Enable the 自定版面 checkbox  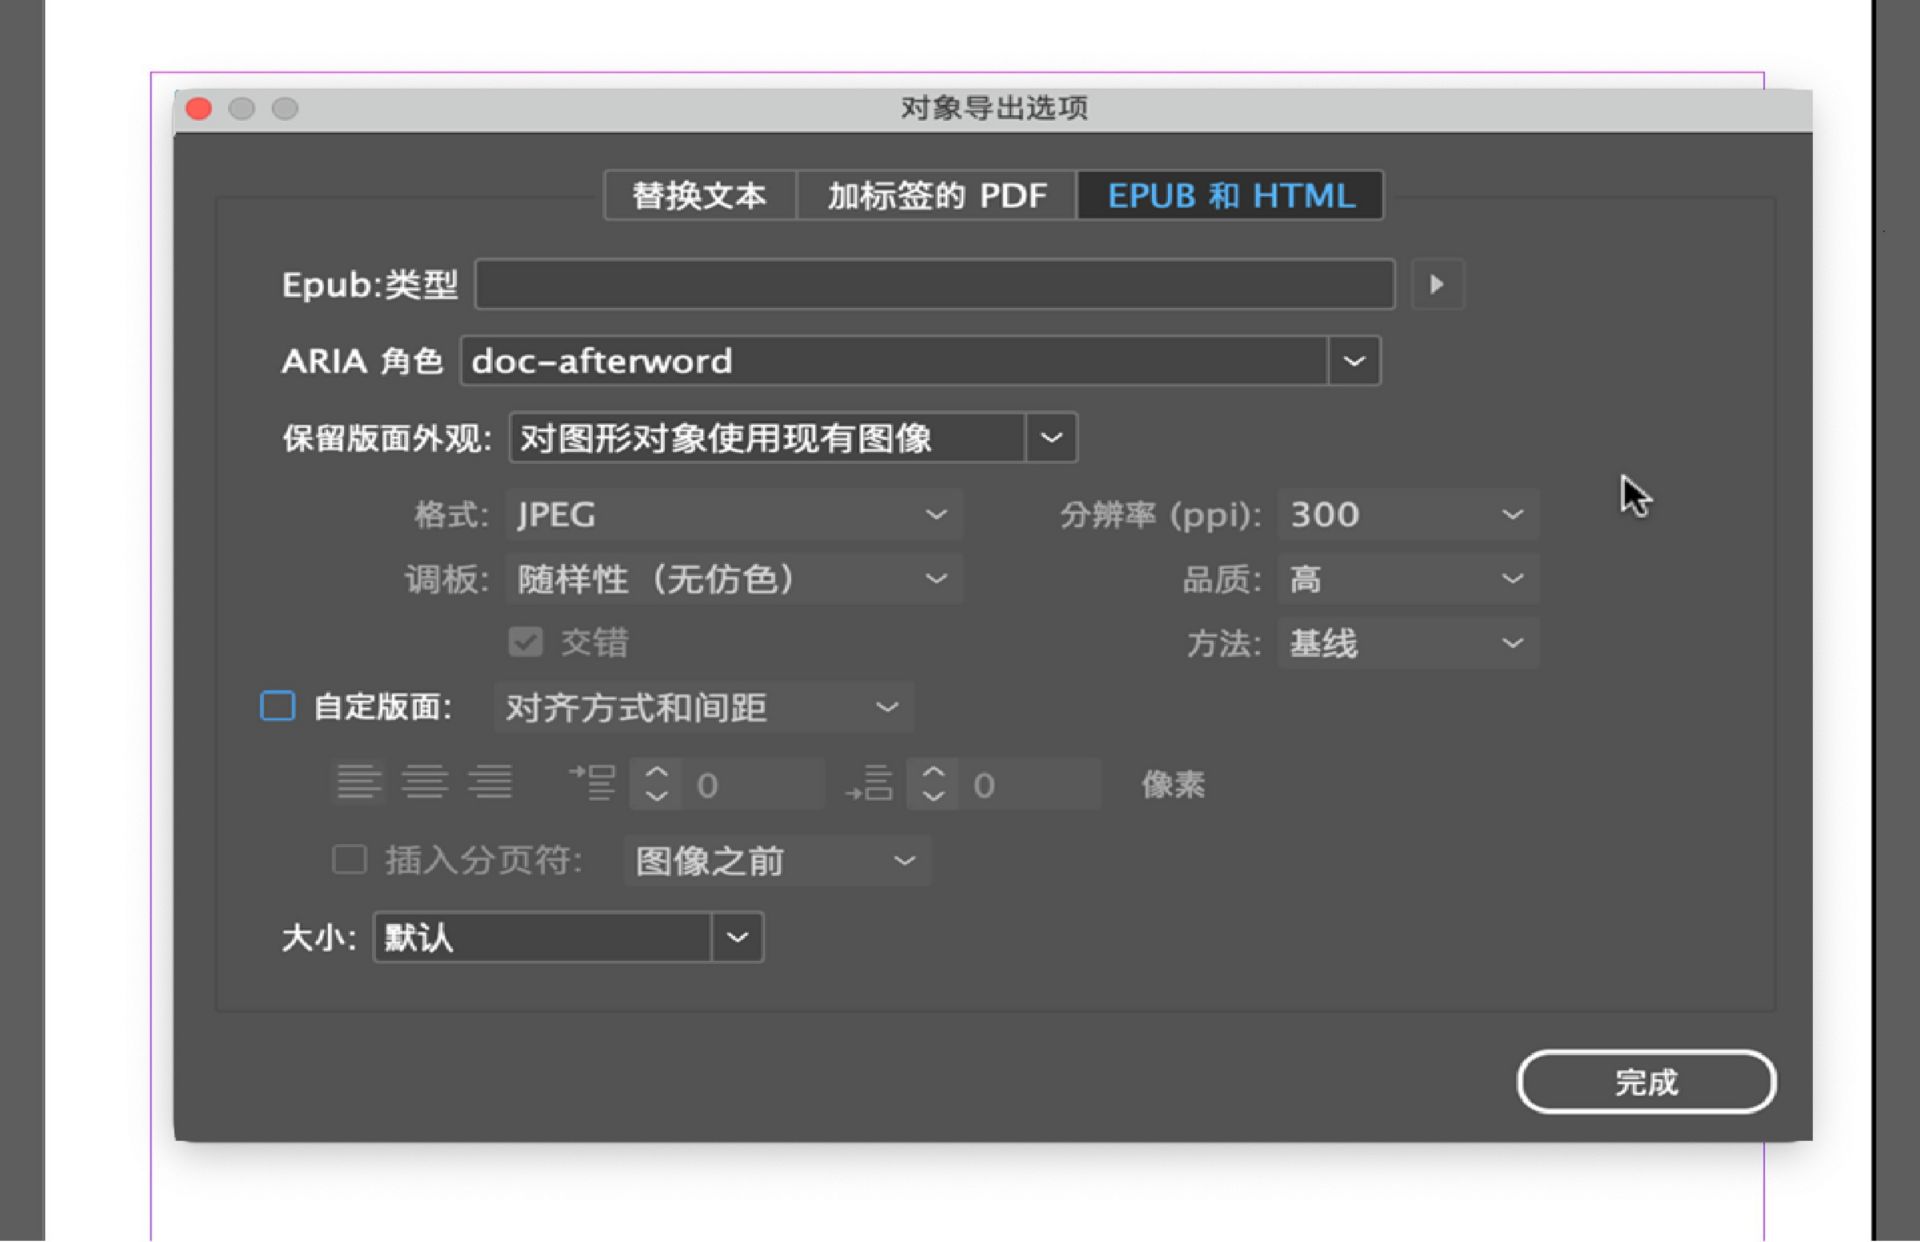(277, 707)
